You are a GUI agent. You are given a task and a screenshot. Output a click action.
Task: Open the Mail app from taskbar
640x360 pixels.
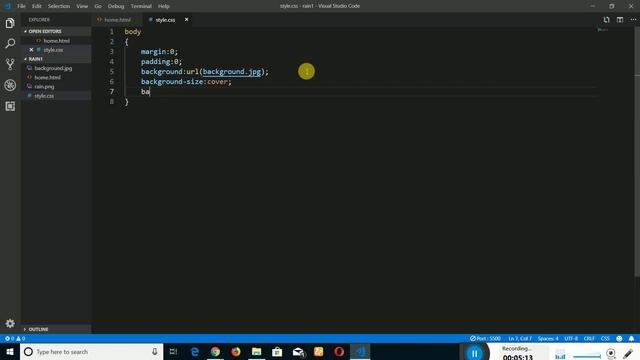(298, 351)
